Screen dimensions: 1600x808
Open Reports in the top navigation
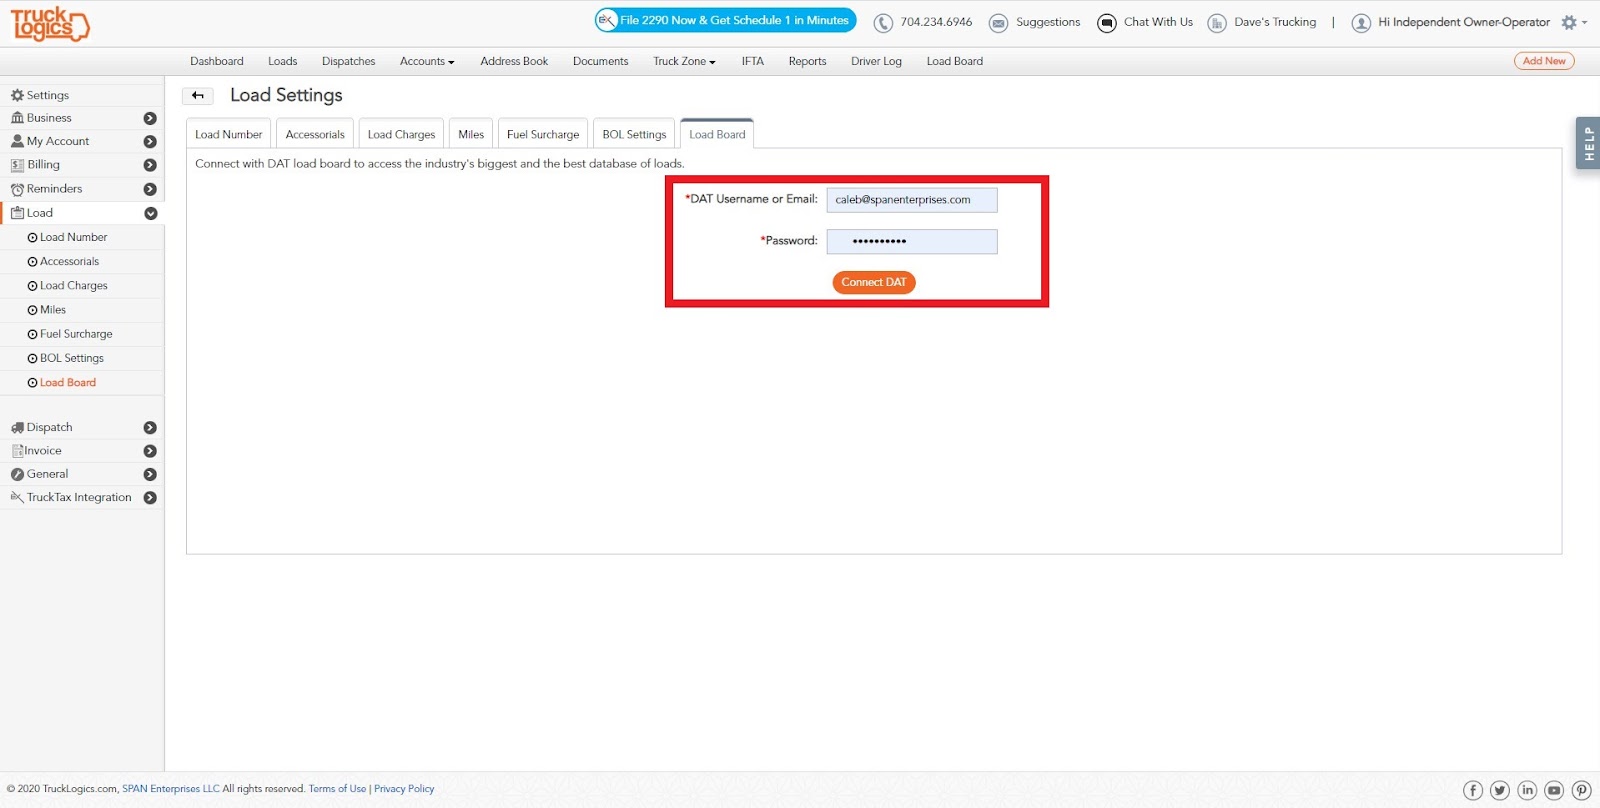pos(808,61)
